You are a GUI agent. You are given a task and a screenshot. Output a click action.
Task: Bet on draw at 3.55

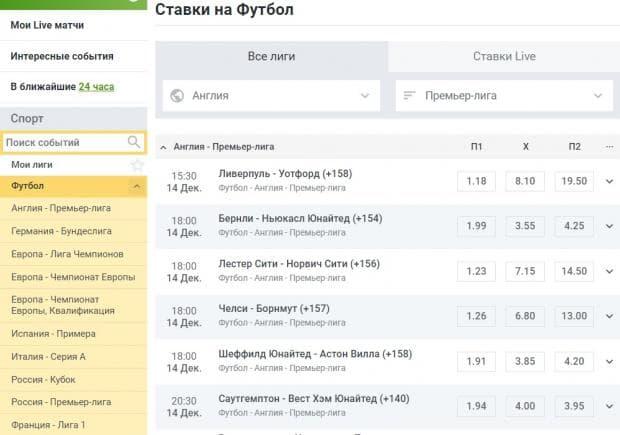(525, 226)
